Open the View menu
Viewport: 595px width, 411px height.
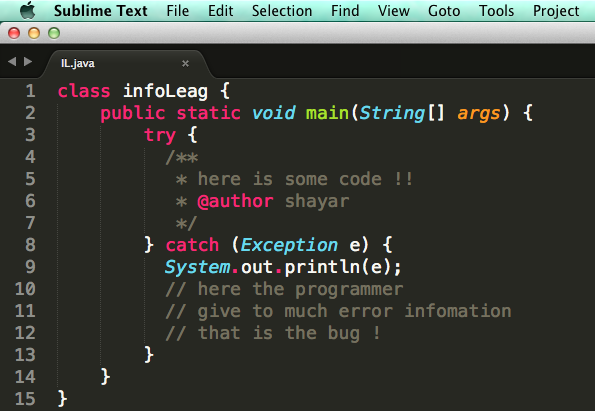click(394, 11)
